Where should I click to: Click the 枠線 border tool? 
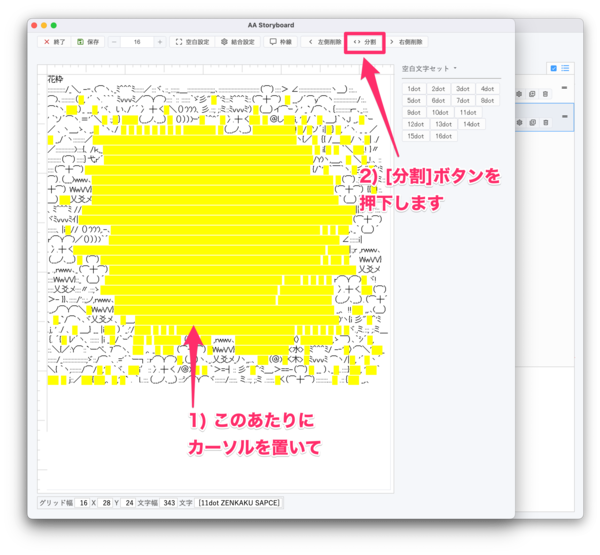(281, 42)
